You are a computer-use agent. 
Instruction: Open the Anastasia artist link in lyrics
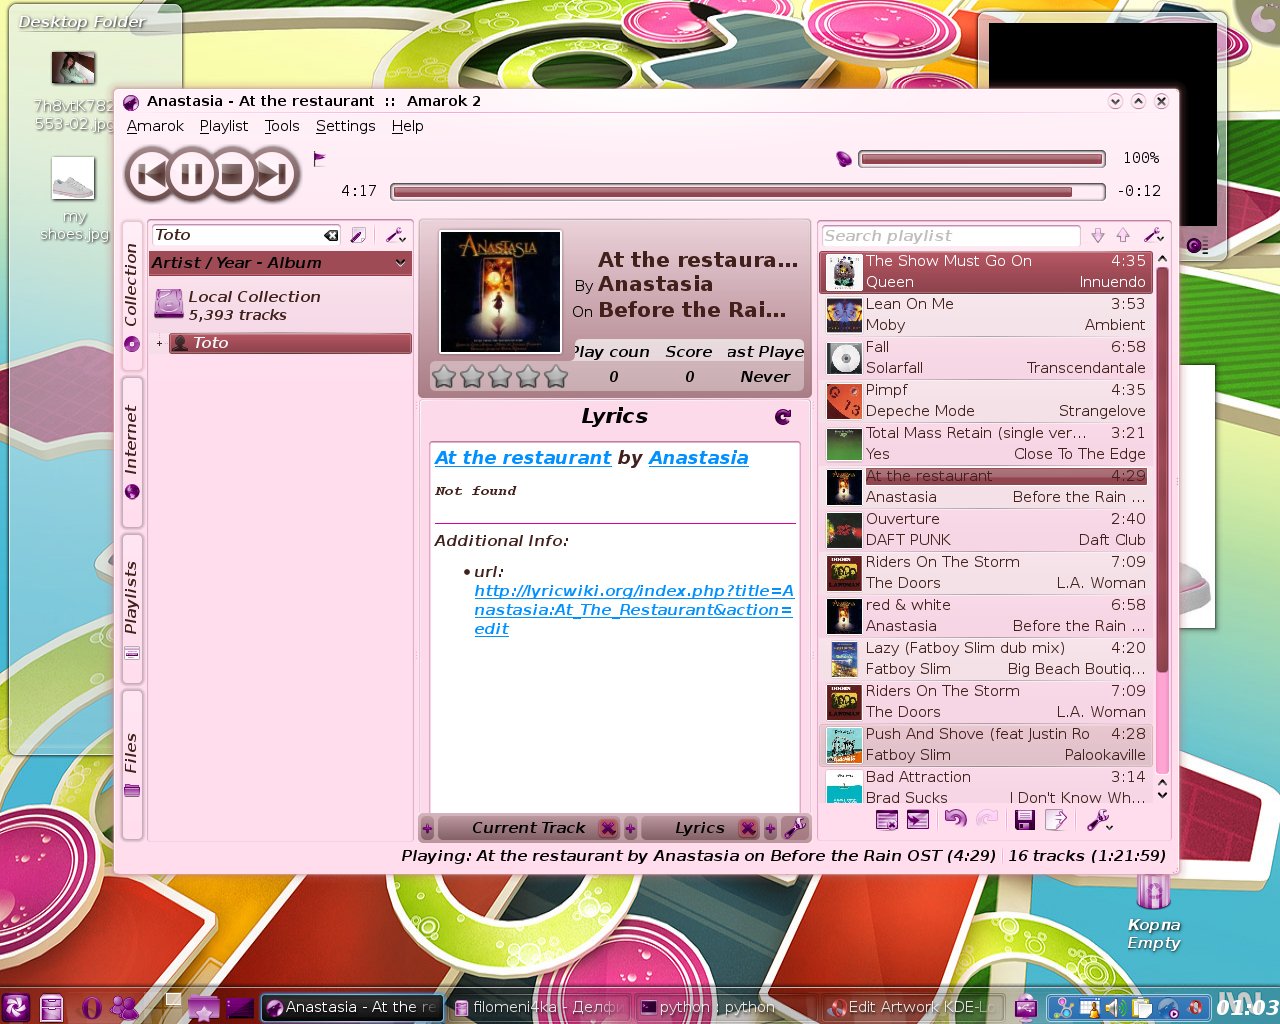698,458
